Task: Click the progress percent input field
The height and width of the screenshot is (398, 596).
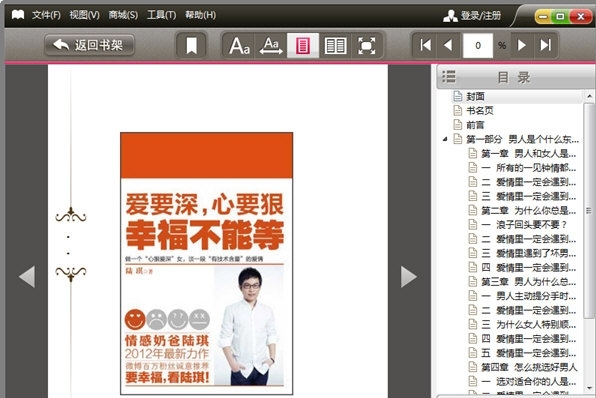Action: coord(478,46)
